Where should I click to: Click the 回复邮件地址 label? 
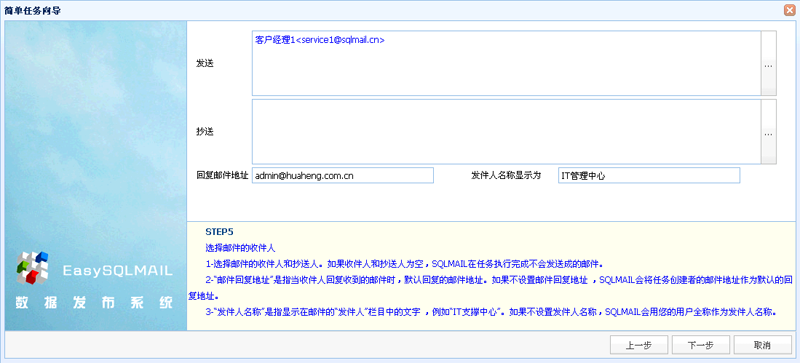[x=222, y=175]
